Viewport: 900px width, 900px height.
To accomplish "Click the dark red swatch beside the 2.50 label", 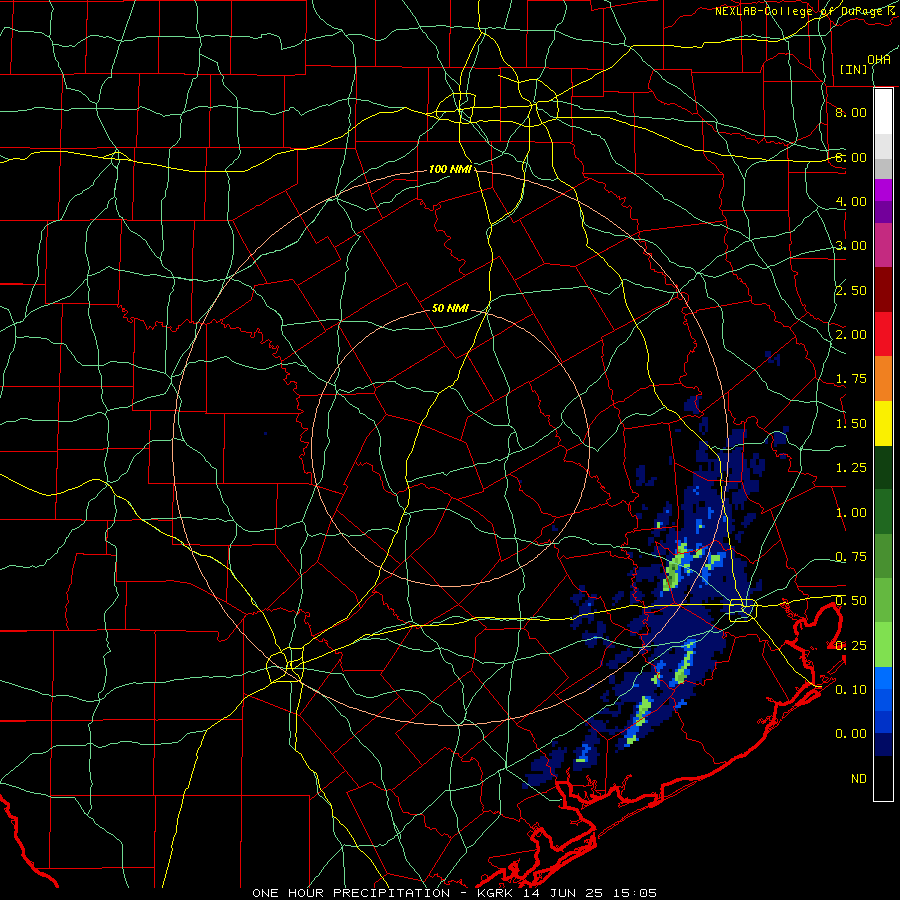I will (x=883, y=290).
